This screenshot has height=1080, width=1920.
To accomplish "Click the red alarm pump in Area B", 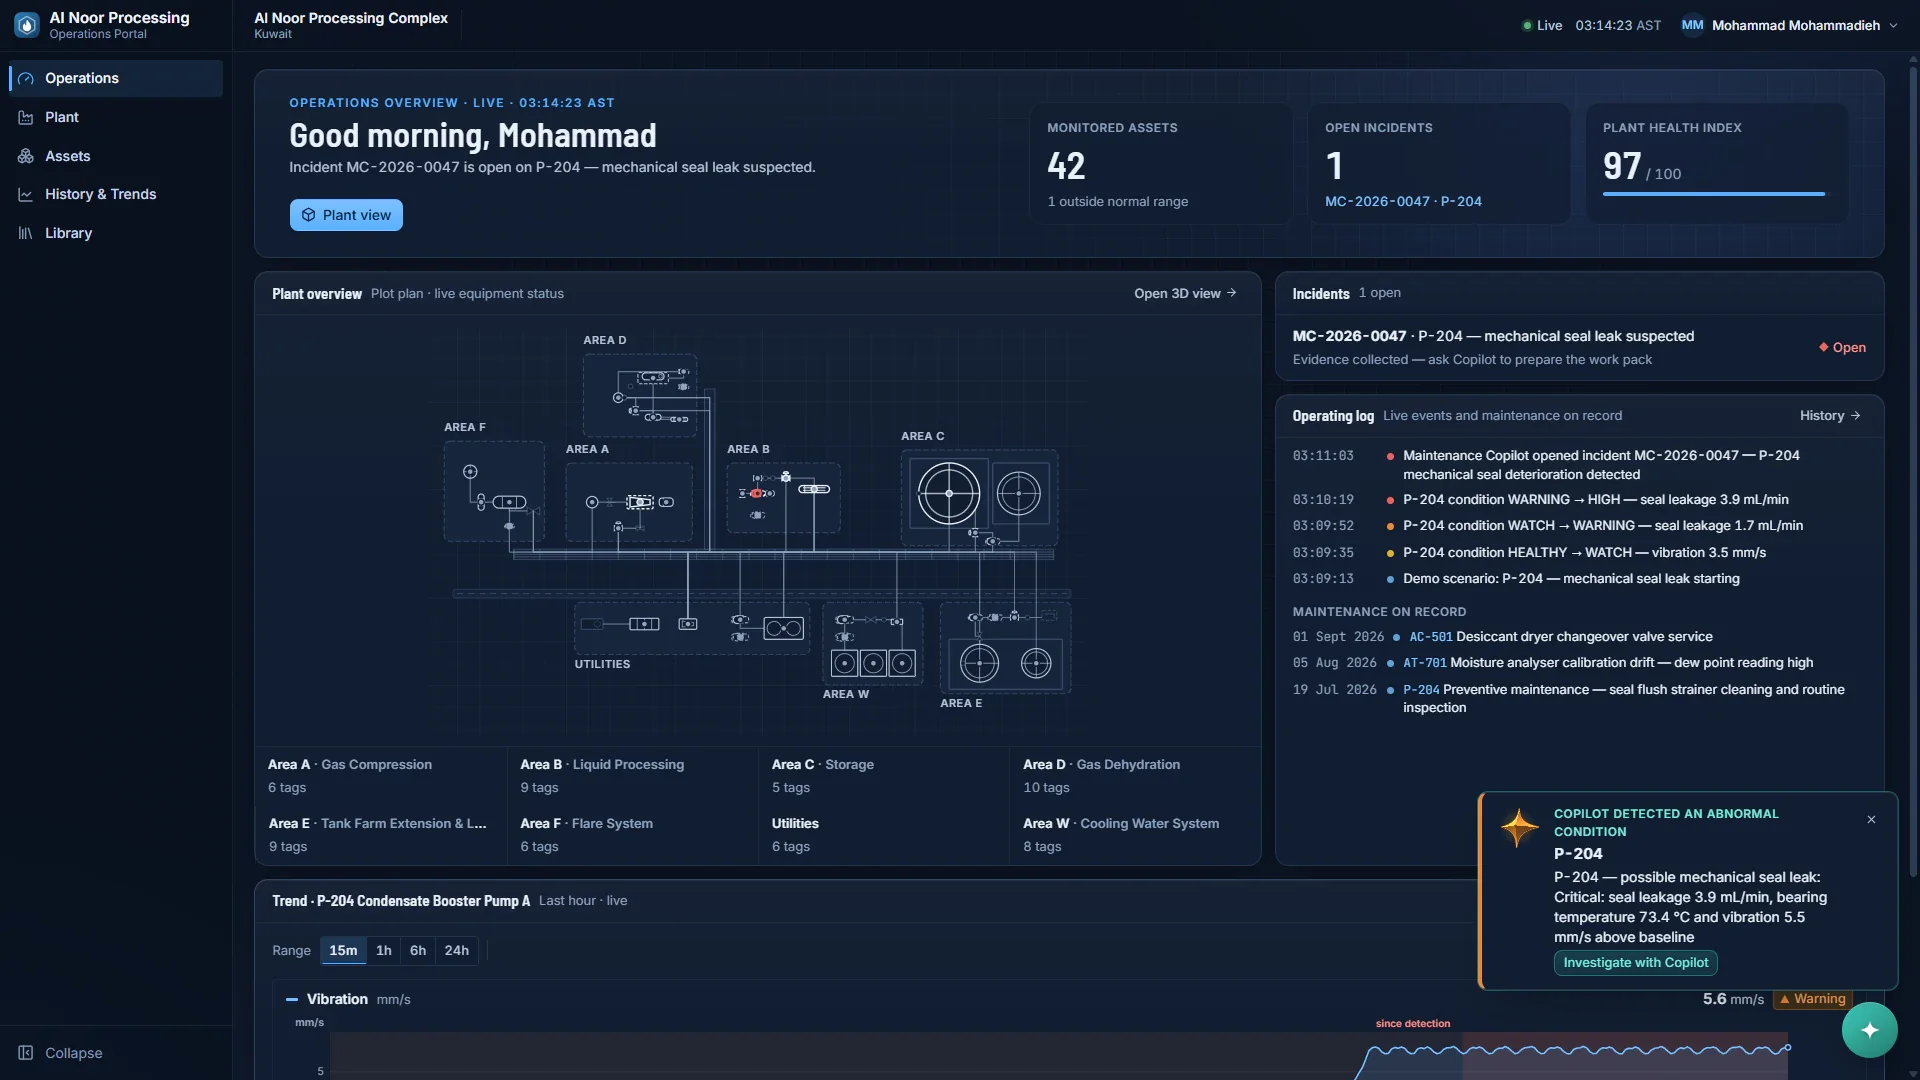I will point(757,493).
